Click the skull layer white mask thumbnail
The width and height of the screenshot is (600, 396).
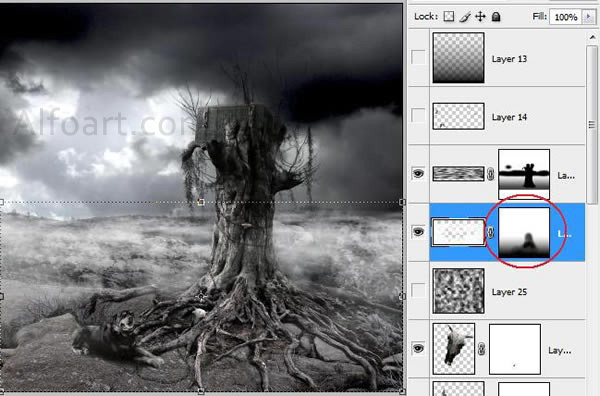tap(515, 349)
